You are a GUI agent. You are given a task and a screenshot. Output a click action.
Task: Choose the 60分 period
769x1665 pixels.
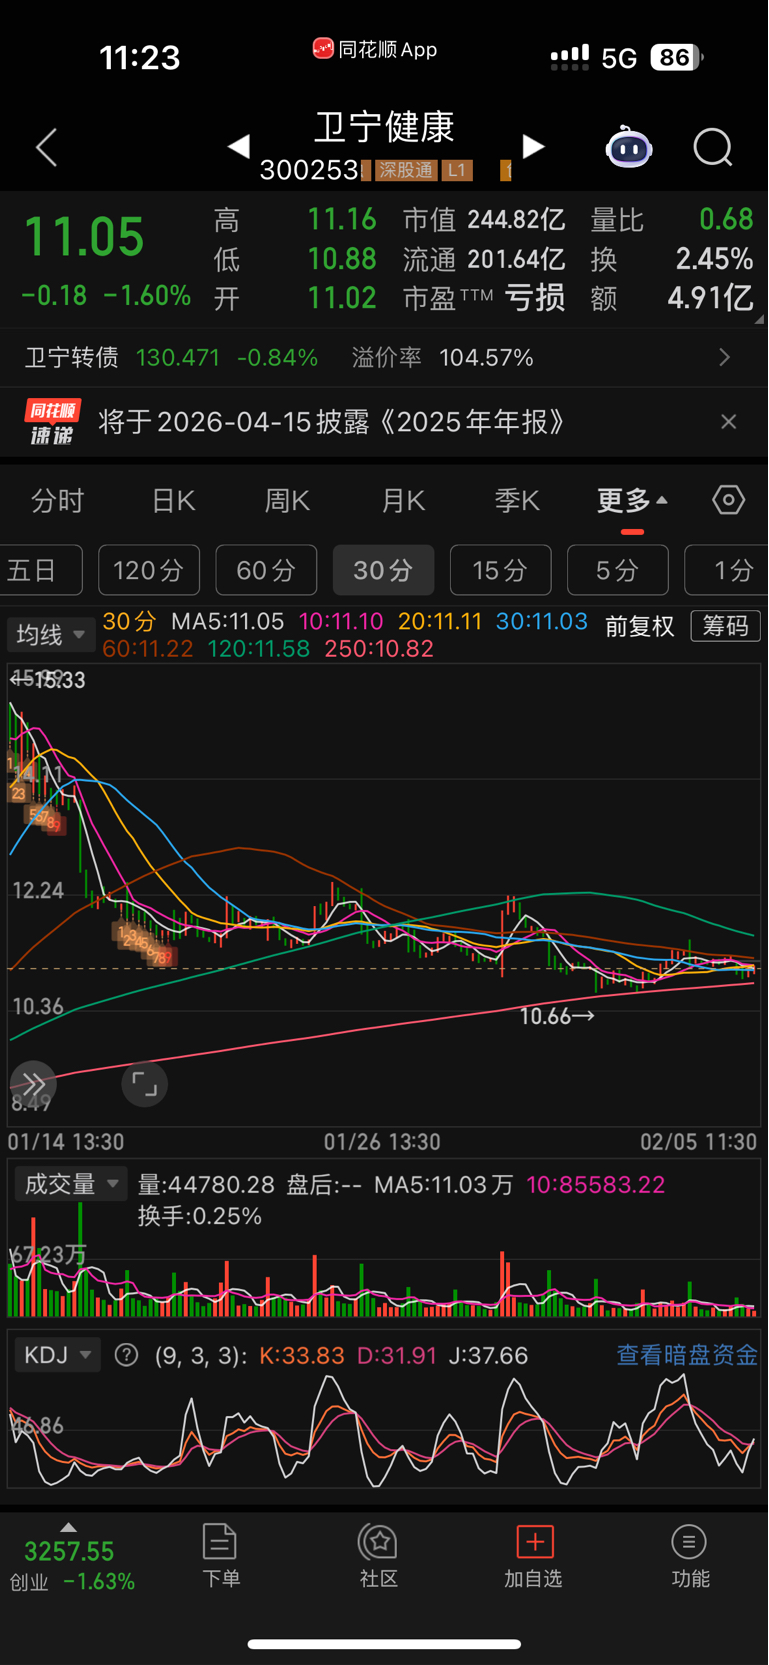pyautogui.click(x=266, y=570)
